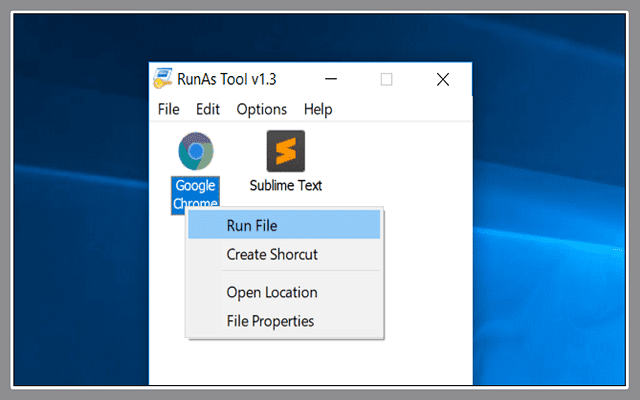Image resolution: width=640 pixels, height=400 pixels.
Task: Close the RunAs Tool window
Action: (x=443, y=79)
